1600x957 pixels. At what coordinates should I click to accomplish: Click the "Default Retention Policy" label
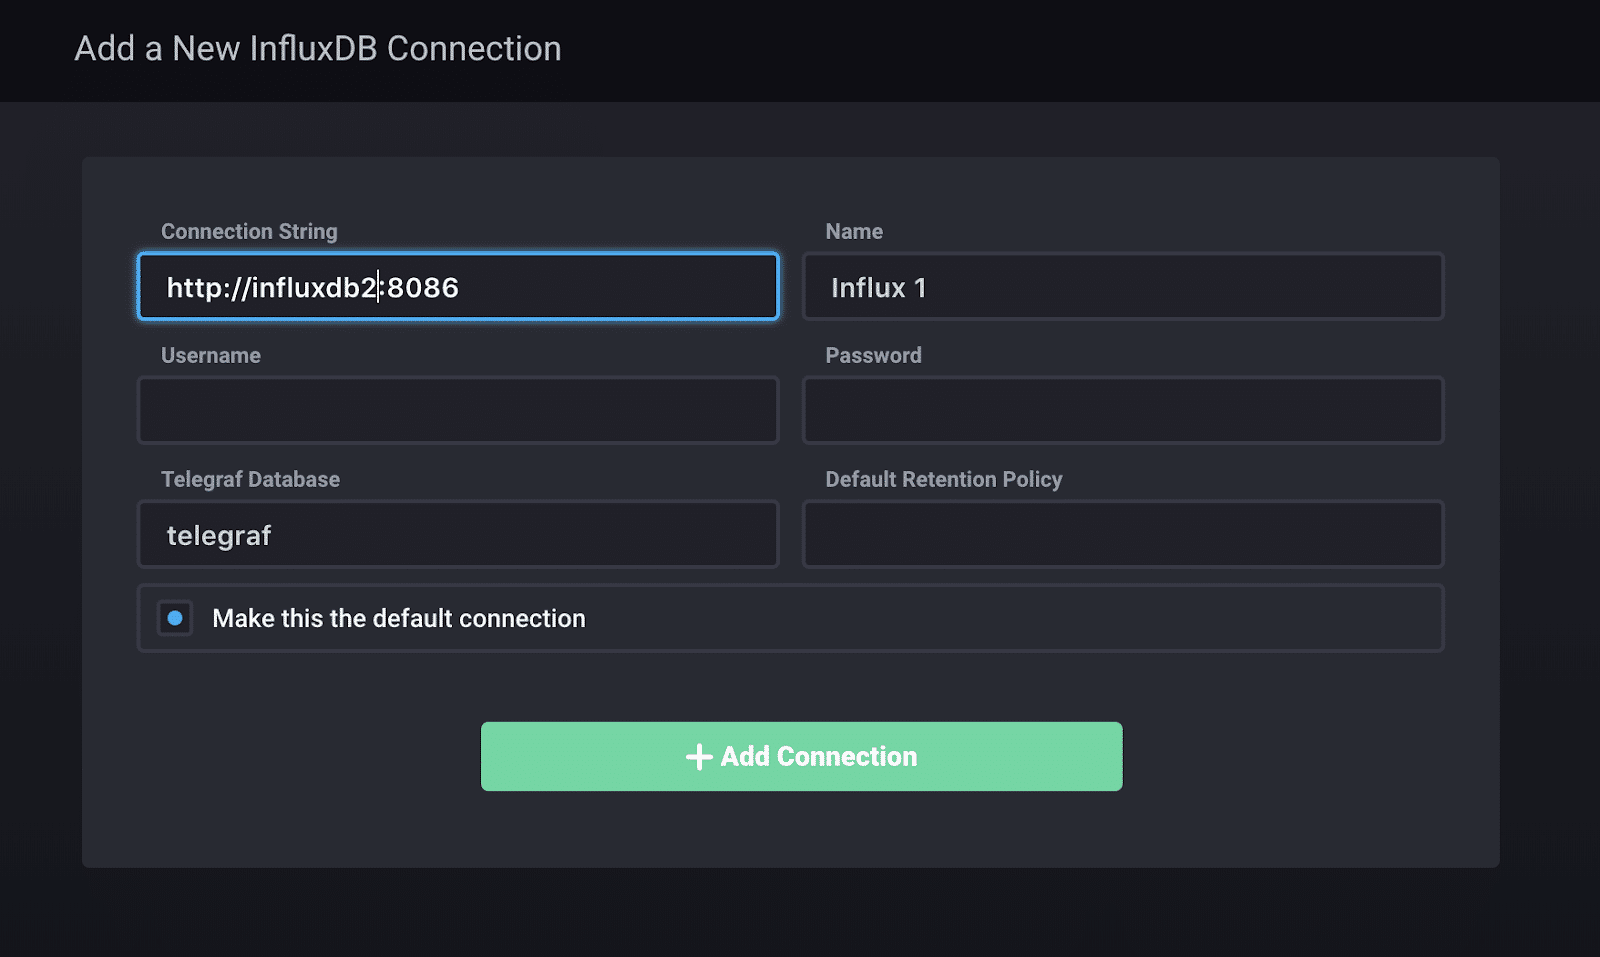coord(943,479)
